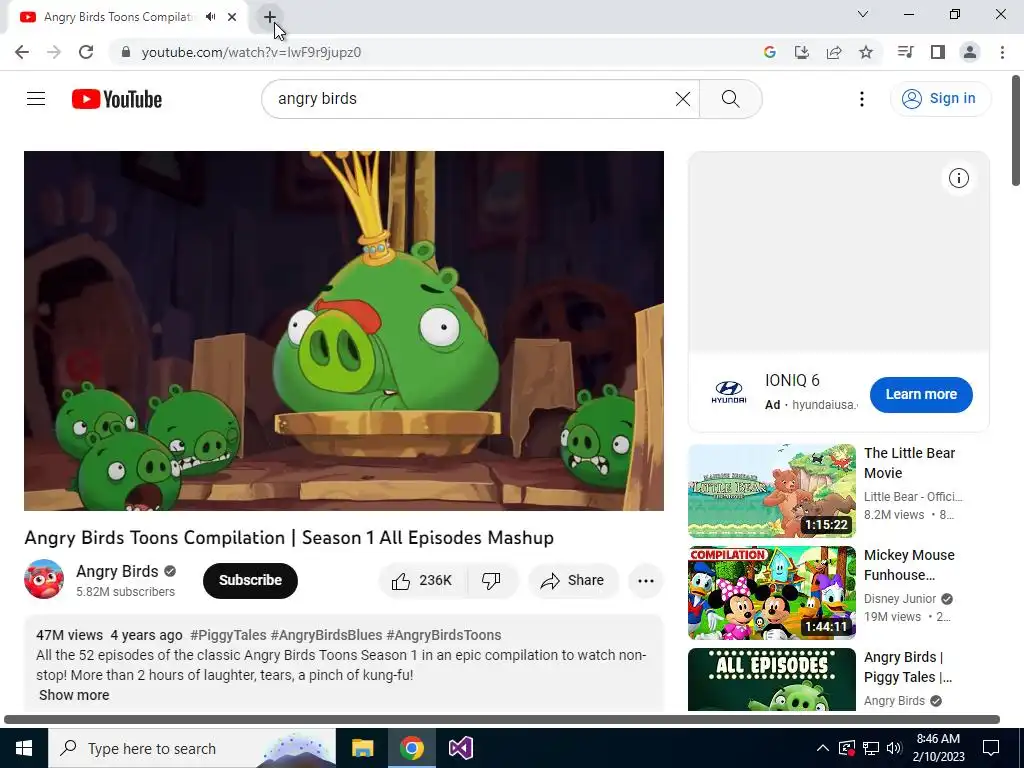Play the Angry Birds video player
This screenshot has height=768, width=1024.
[x=344, y=330]
